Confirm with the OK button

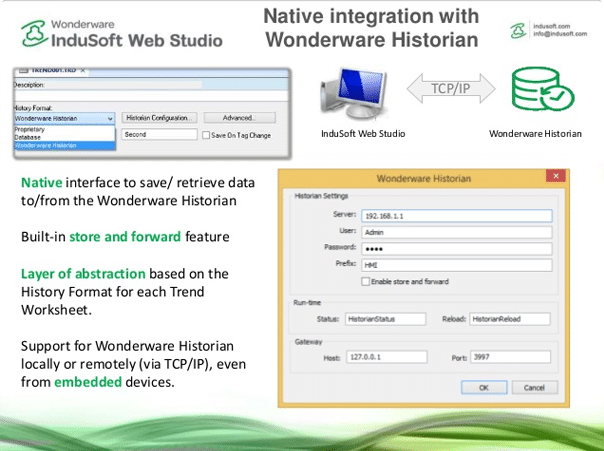click(484, 388)
